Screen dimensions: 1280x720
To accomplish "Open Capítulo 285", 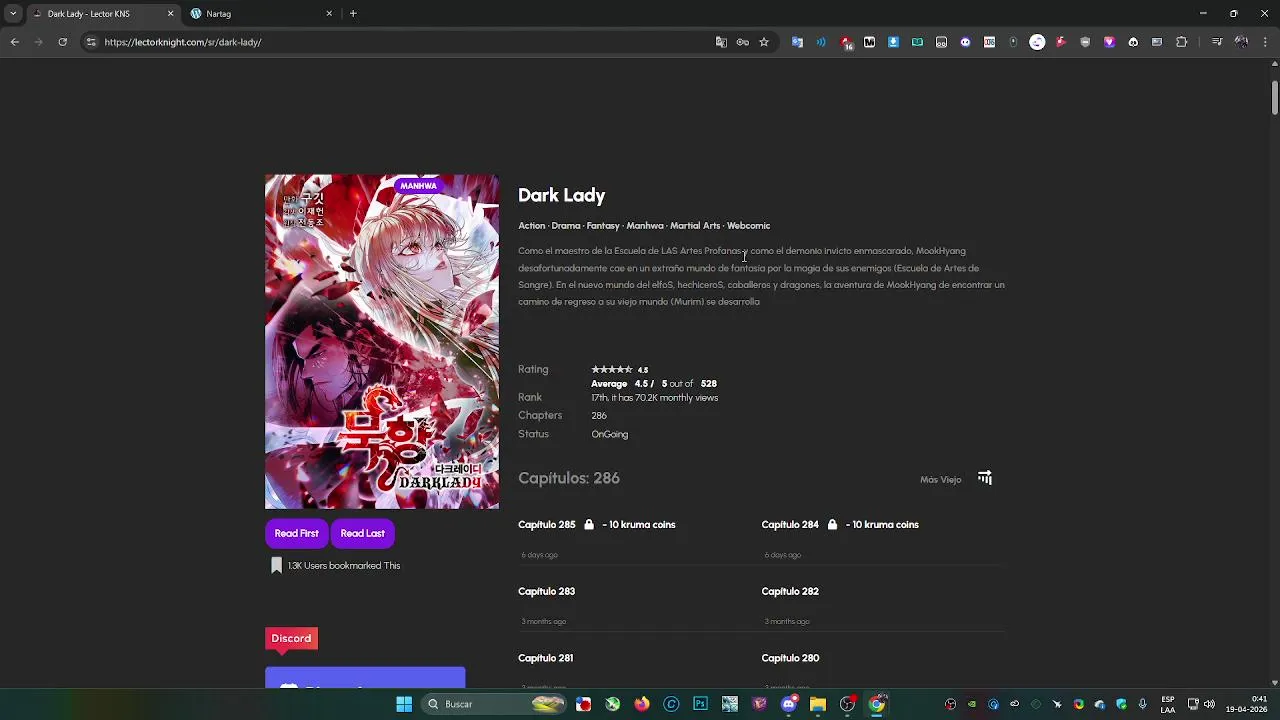I will [x=546, y=524].
